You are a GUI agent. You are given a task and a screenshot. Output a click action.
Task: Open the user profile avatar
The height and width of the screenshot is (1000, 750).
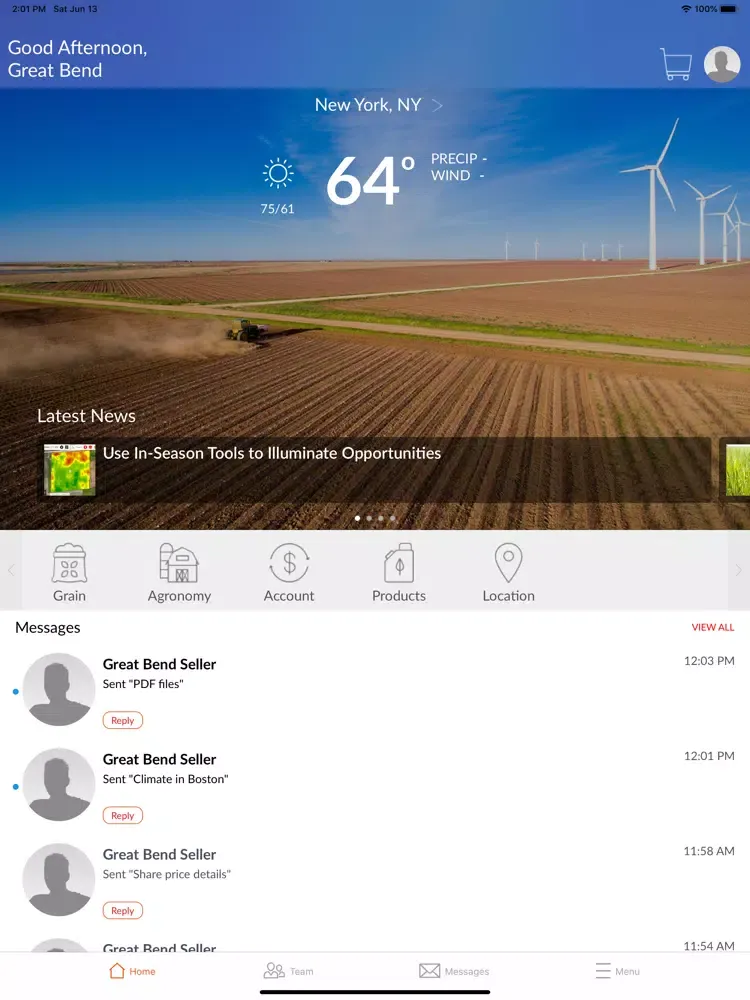pos(722,64)
